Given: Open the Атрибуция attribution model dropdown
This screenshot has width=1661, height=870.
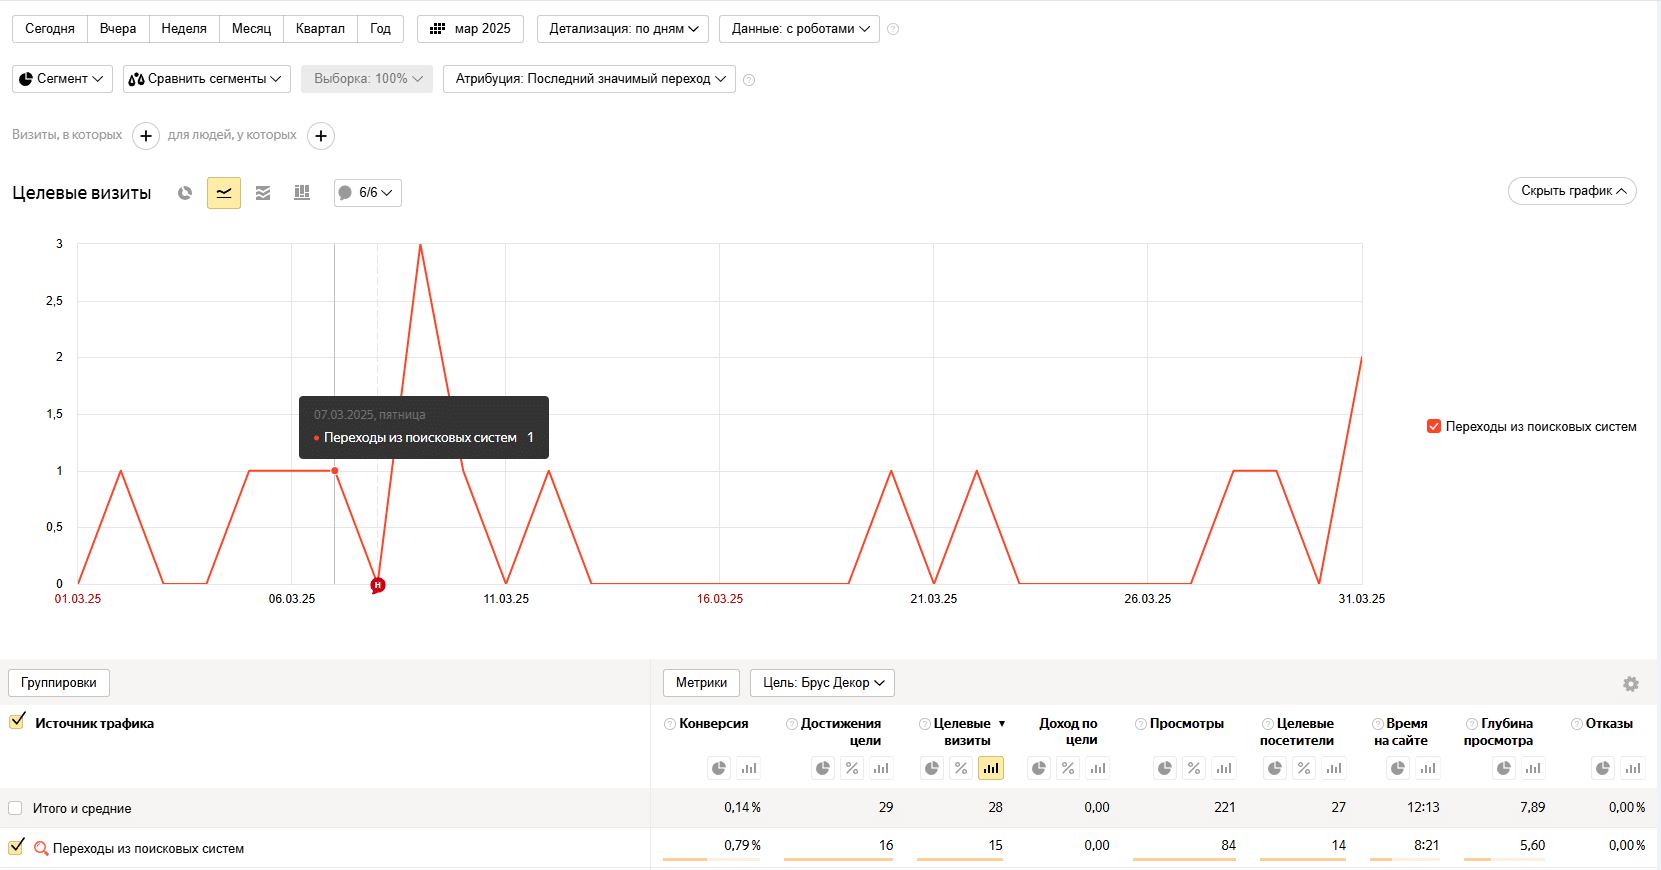Looking at the screenshot, I should click(589, 79).
